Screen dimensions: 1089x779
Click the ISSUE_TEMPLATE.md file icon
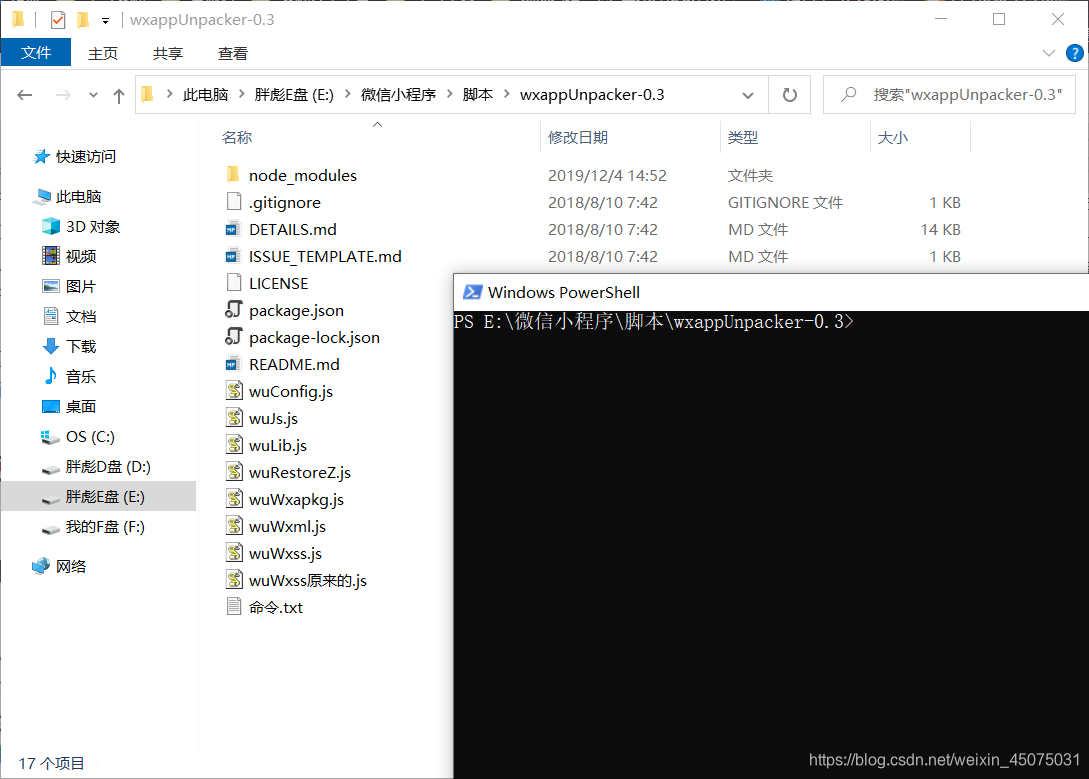[233, 256]
